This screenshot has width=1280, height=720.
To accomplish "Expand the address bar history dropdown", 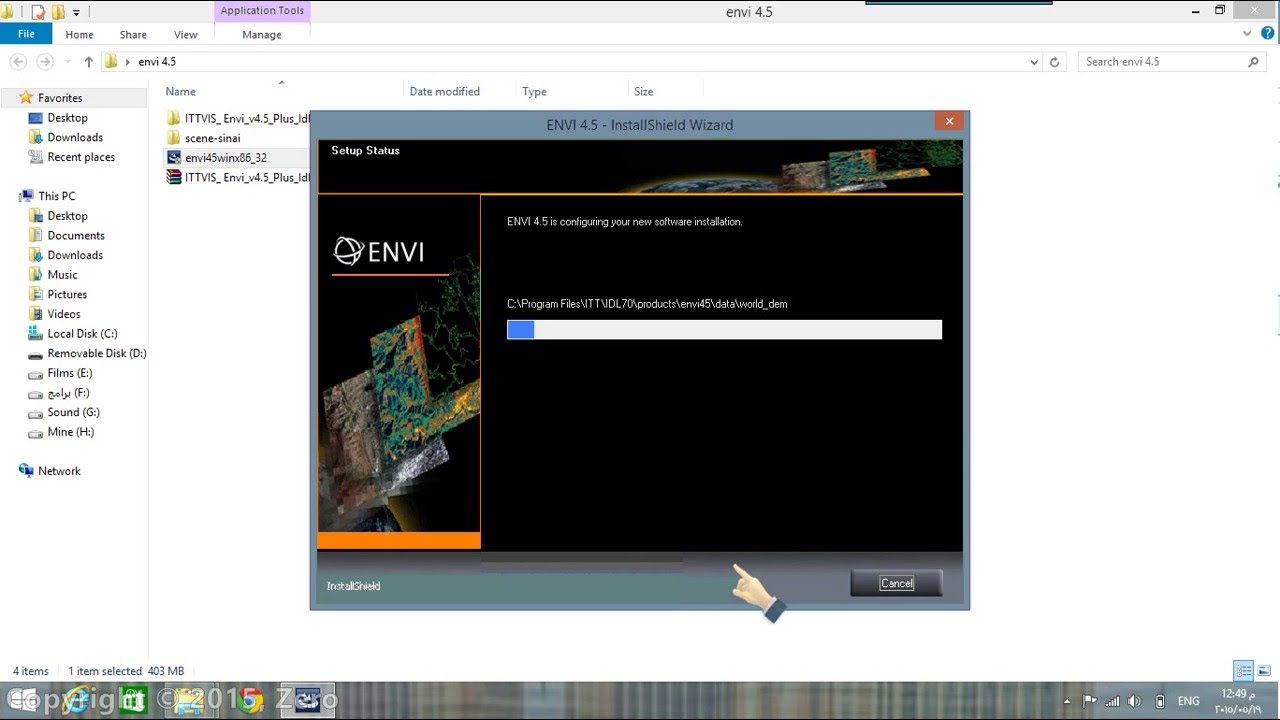I will coord(1034,62).
